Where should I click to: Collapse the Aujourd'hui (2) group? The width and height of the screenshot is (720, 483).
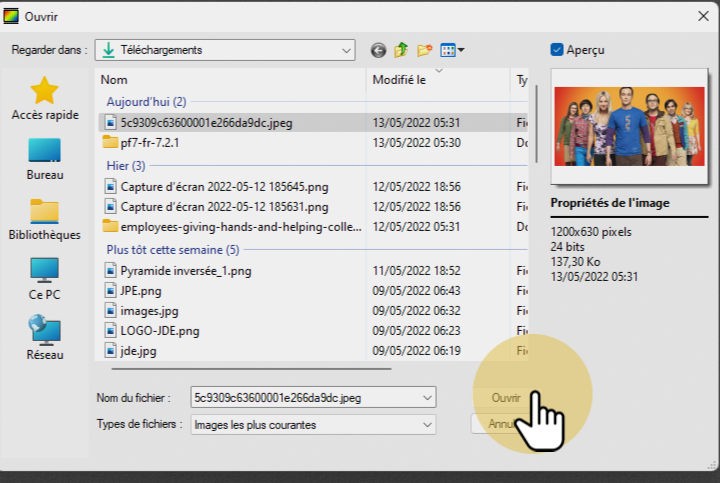(146, 101)
